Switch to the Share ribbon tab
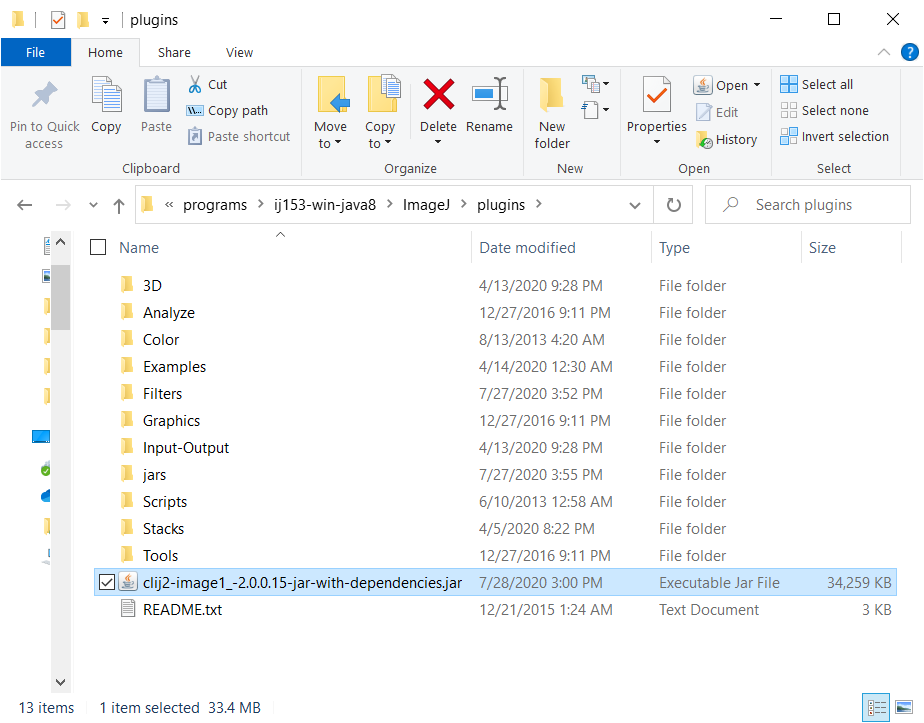This screenshot has width=924, height=723. point(174,52)
